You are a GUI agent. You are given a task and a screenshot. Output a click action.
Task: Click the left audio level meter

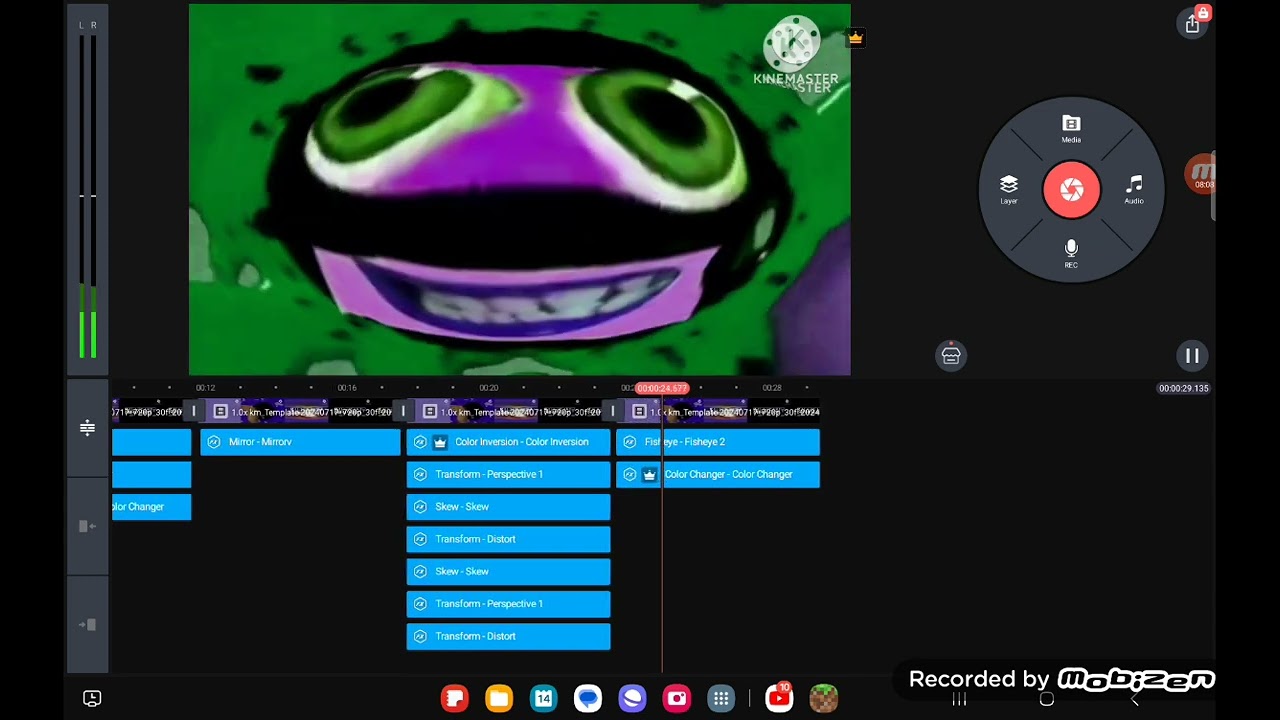click(x=83, y=196)
